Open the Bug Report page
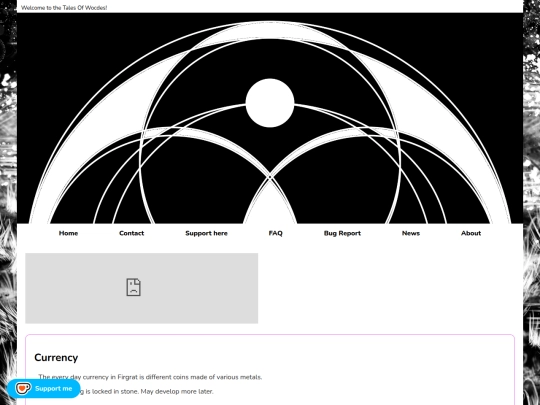Screen dimensions: 540x405 (x=342, y=233)
